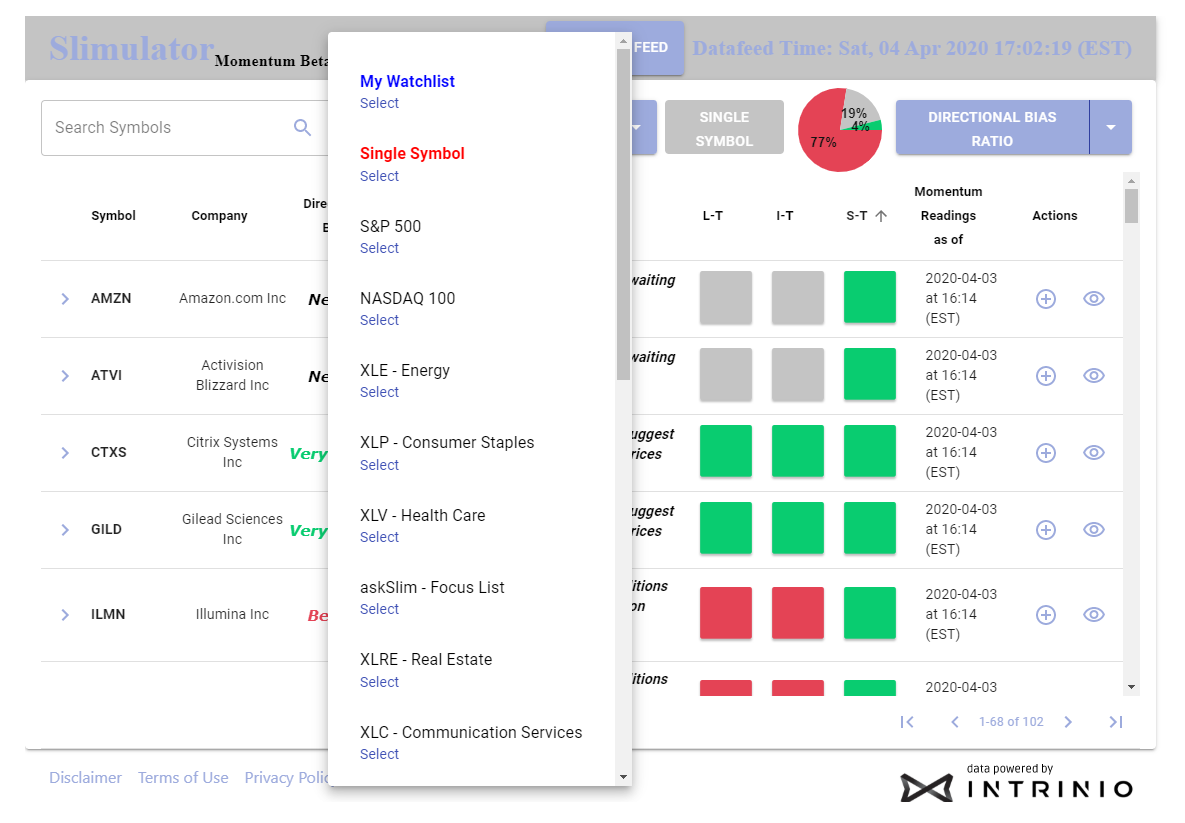View AMZN details with eye icon
This screenshot has height=823, width=1185.
click(x=1094, y=299)
